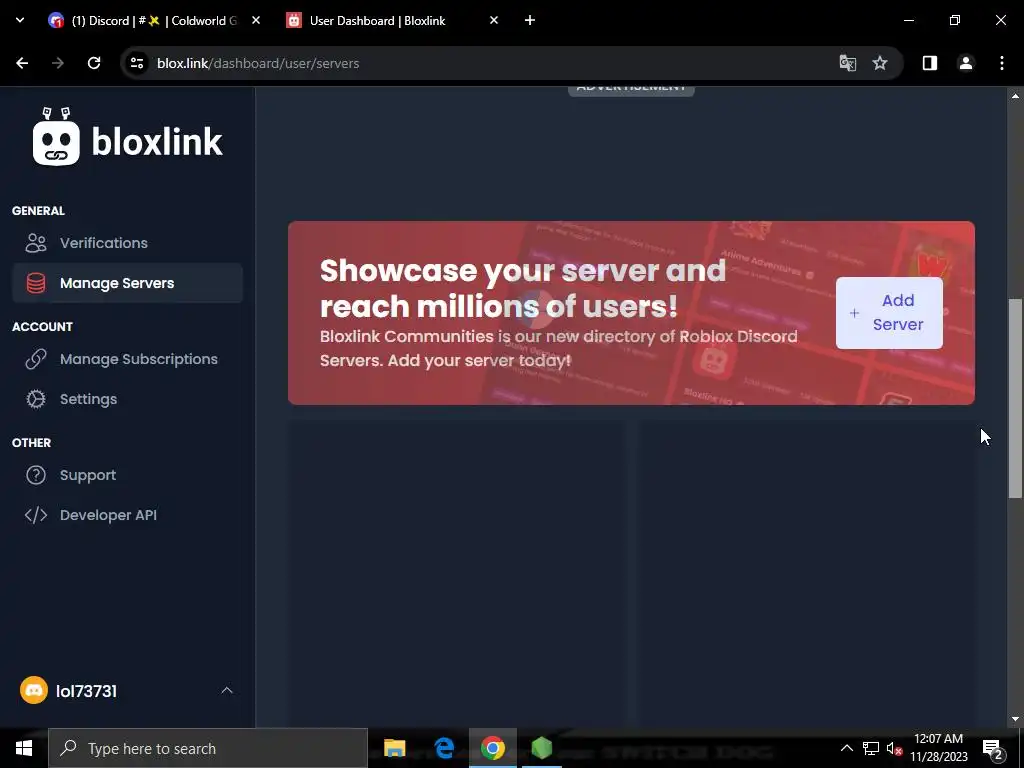Click the scrollbar up arrow
The image size is (1024, 768).
(1015, 96)
